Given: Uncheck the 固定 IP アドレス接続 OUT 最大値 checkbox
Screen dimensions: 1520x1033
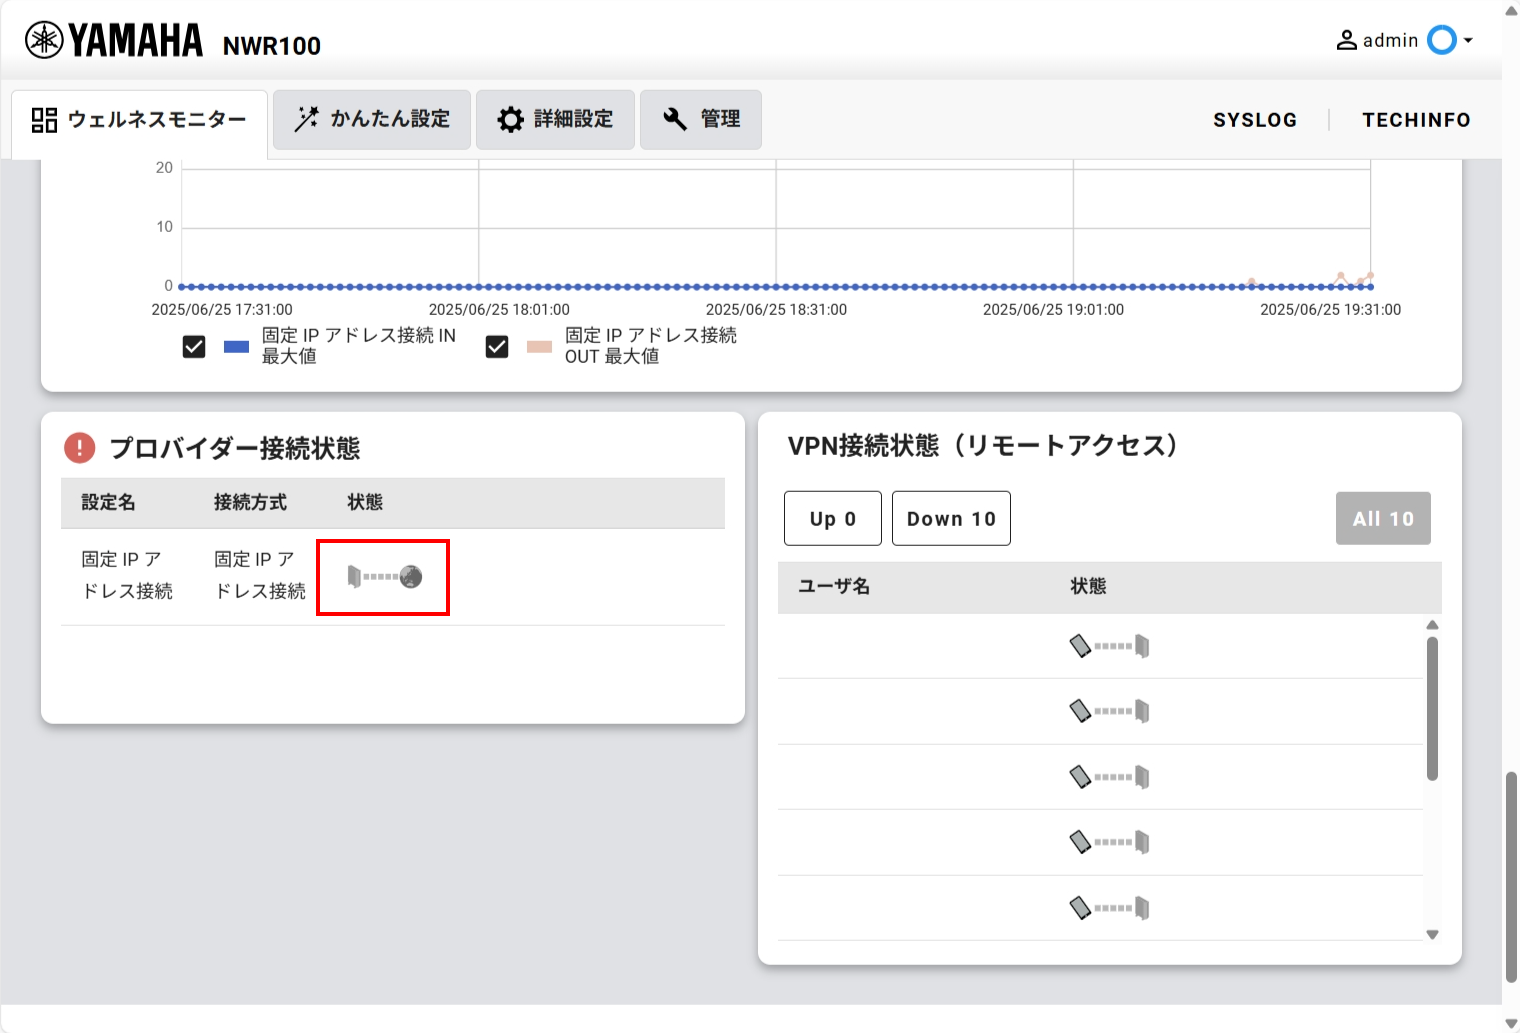Looking at the screenshot, I should 497,346.
